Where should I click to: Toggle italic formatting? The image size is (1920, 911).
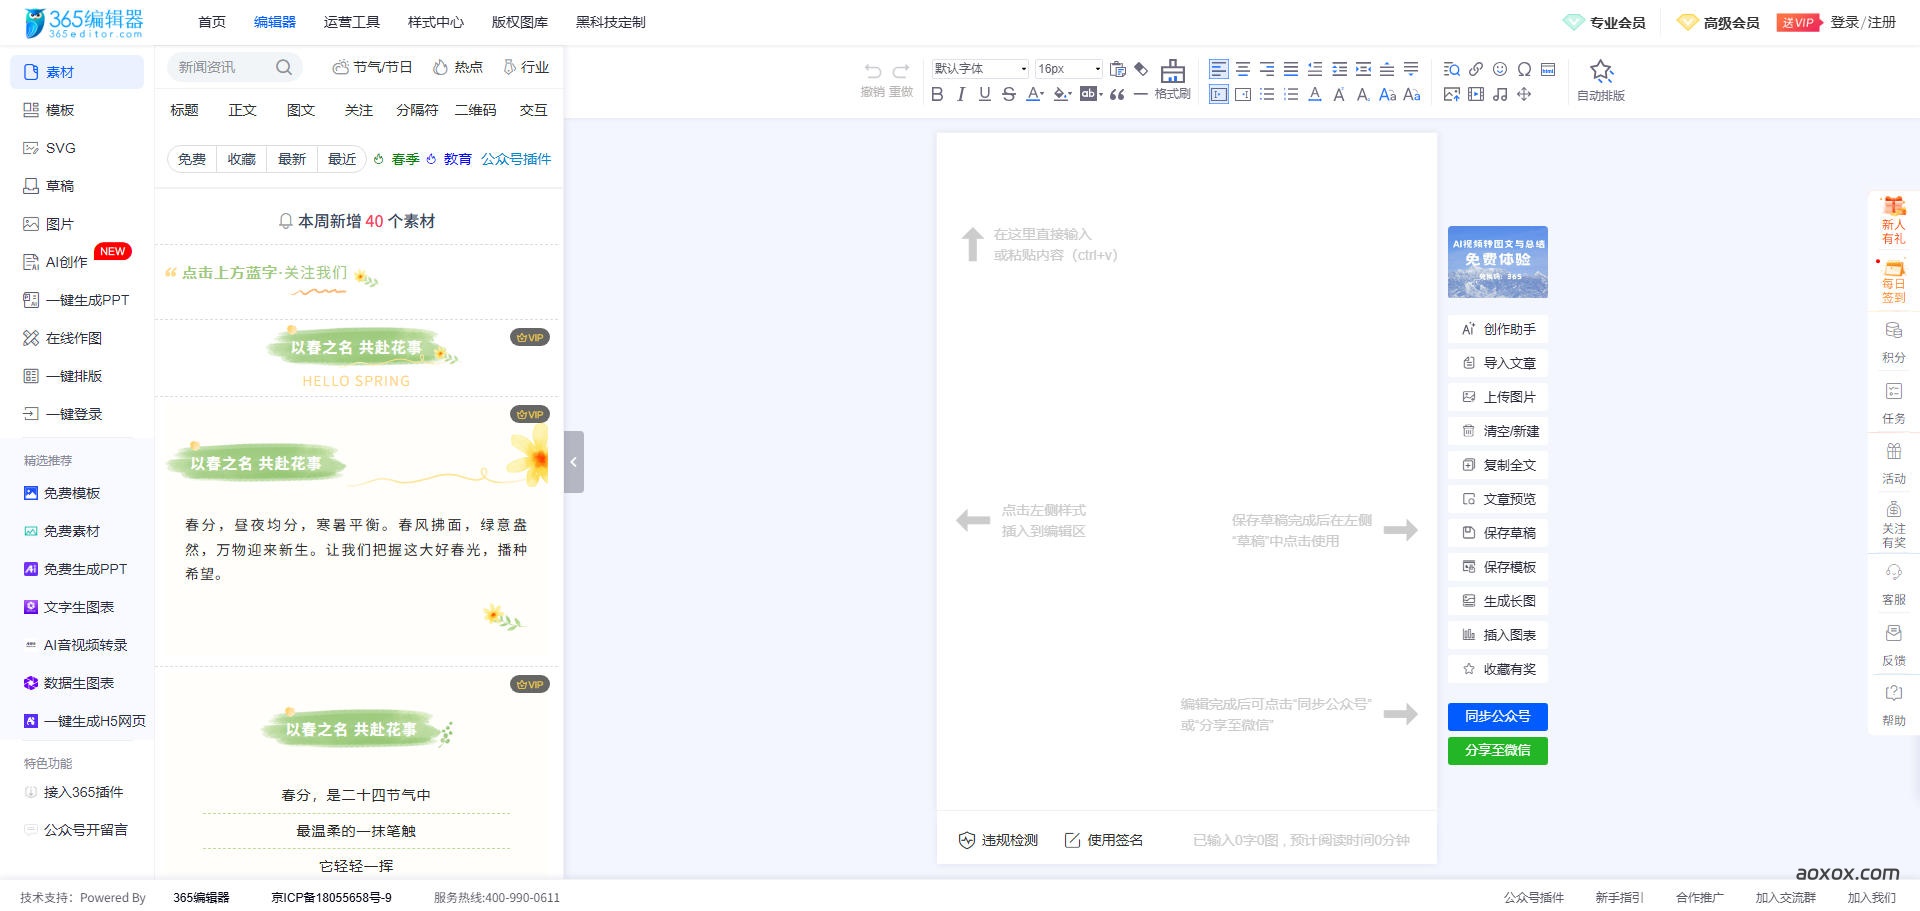pos(960,94)
